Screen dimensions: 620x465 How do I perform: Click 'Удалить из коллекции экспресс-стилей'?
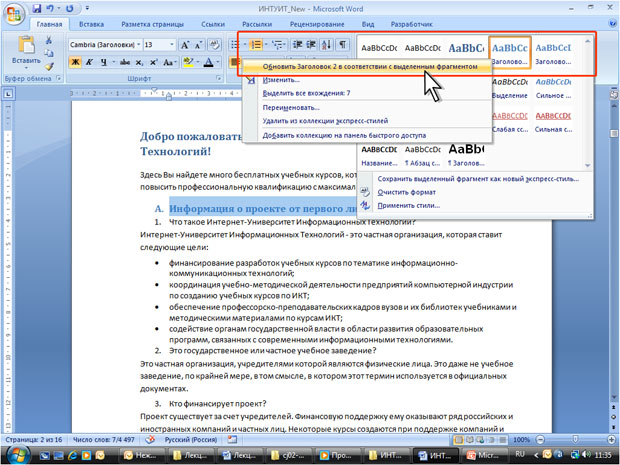[x=367, y=121]
